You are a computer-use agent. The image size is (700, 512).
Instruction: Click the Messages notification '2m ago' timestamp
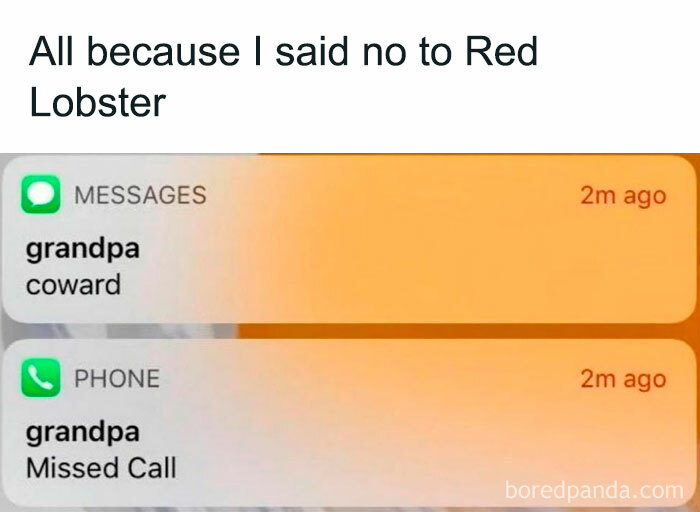[623, 196]
